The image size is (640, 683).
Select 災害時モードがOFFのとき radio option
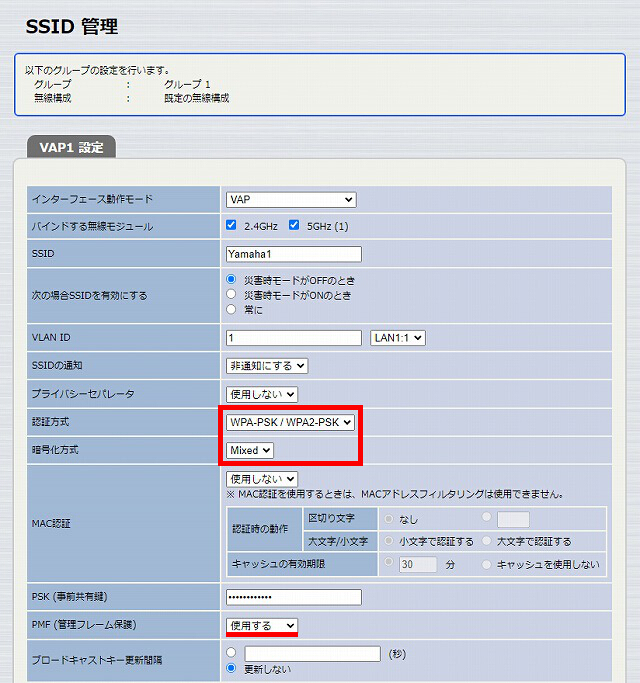tap(231, 279)
